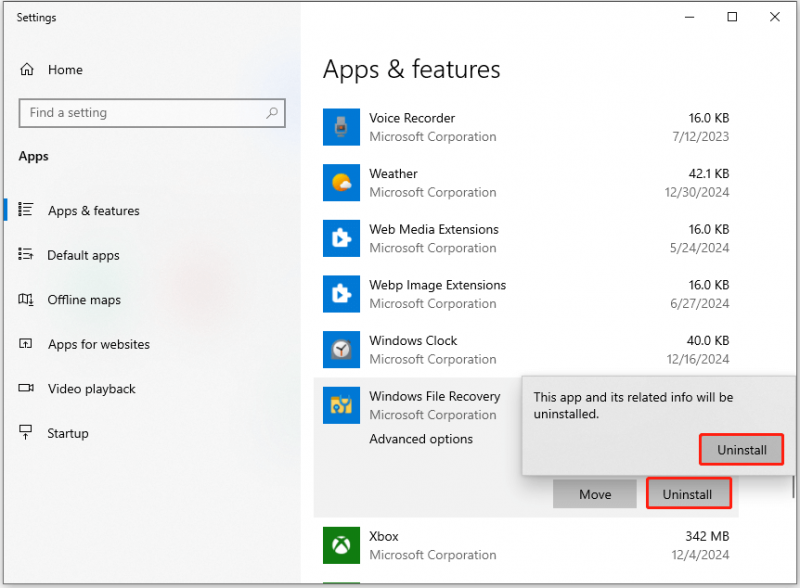Click the Windows File Recovery title text
The width and height of the screenshot is (800, 588).
pos(435,396)
